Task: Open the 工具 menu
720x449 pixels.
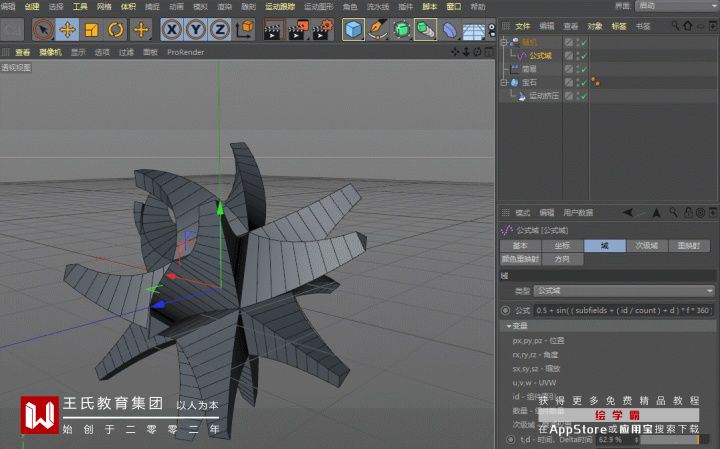Action: [x=80, y=6]
